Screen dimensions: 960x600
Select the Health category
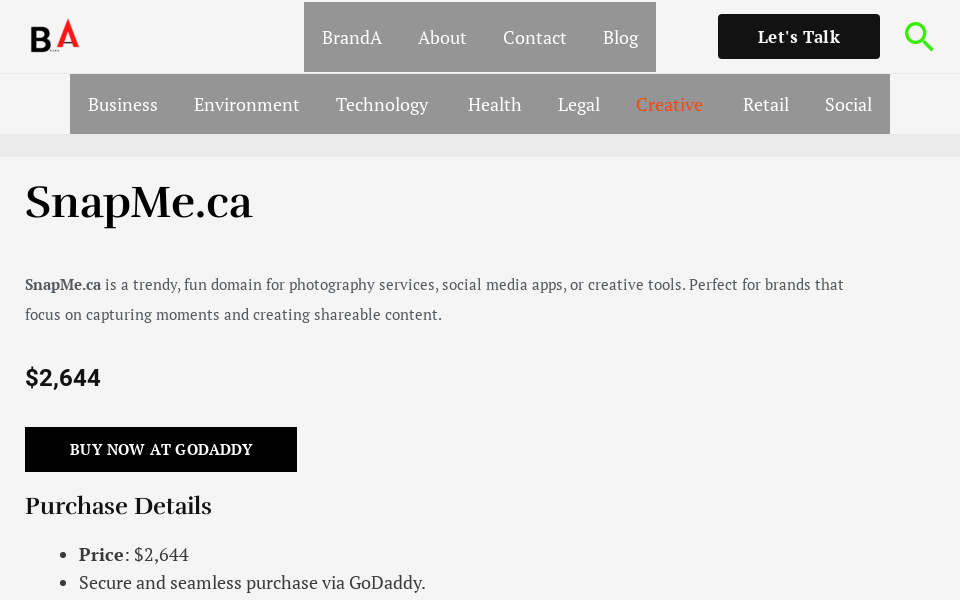pyautogui.click(x=494, y=104)
